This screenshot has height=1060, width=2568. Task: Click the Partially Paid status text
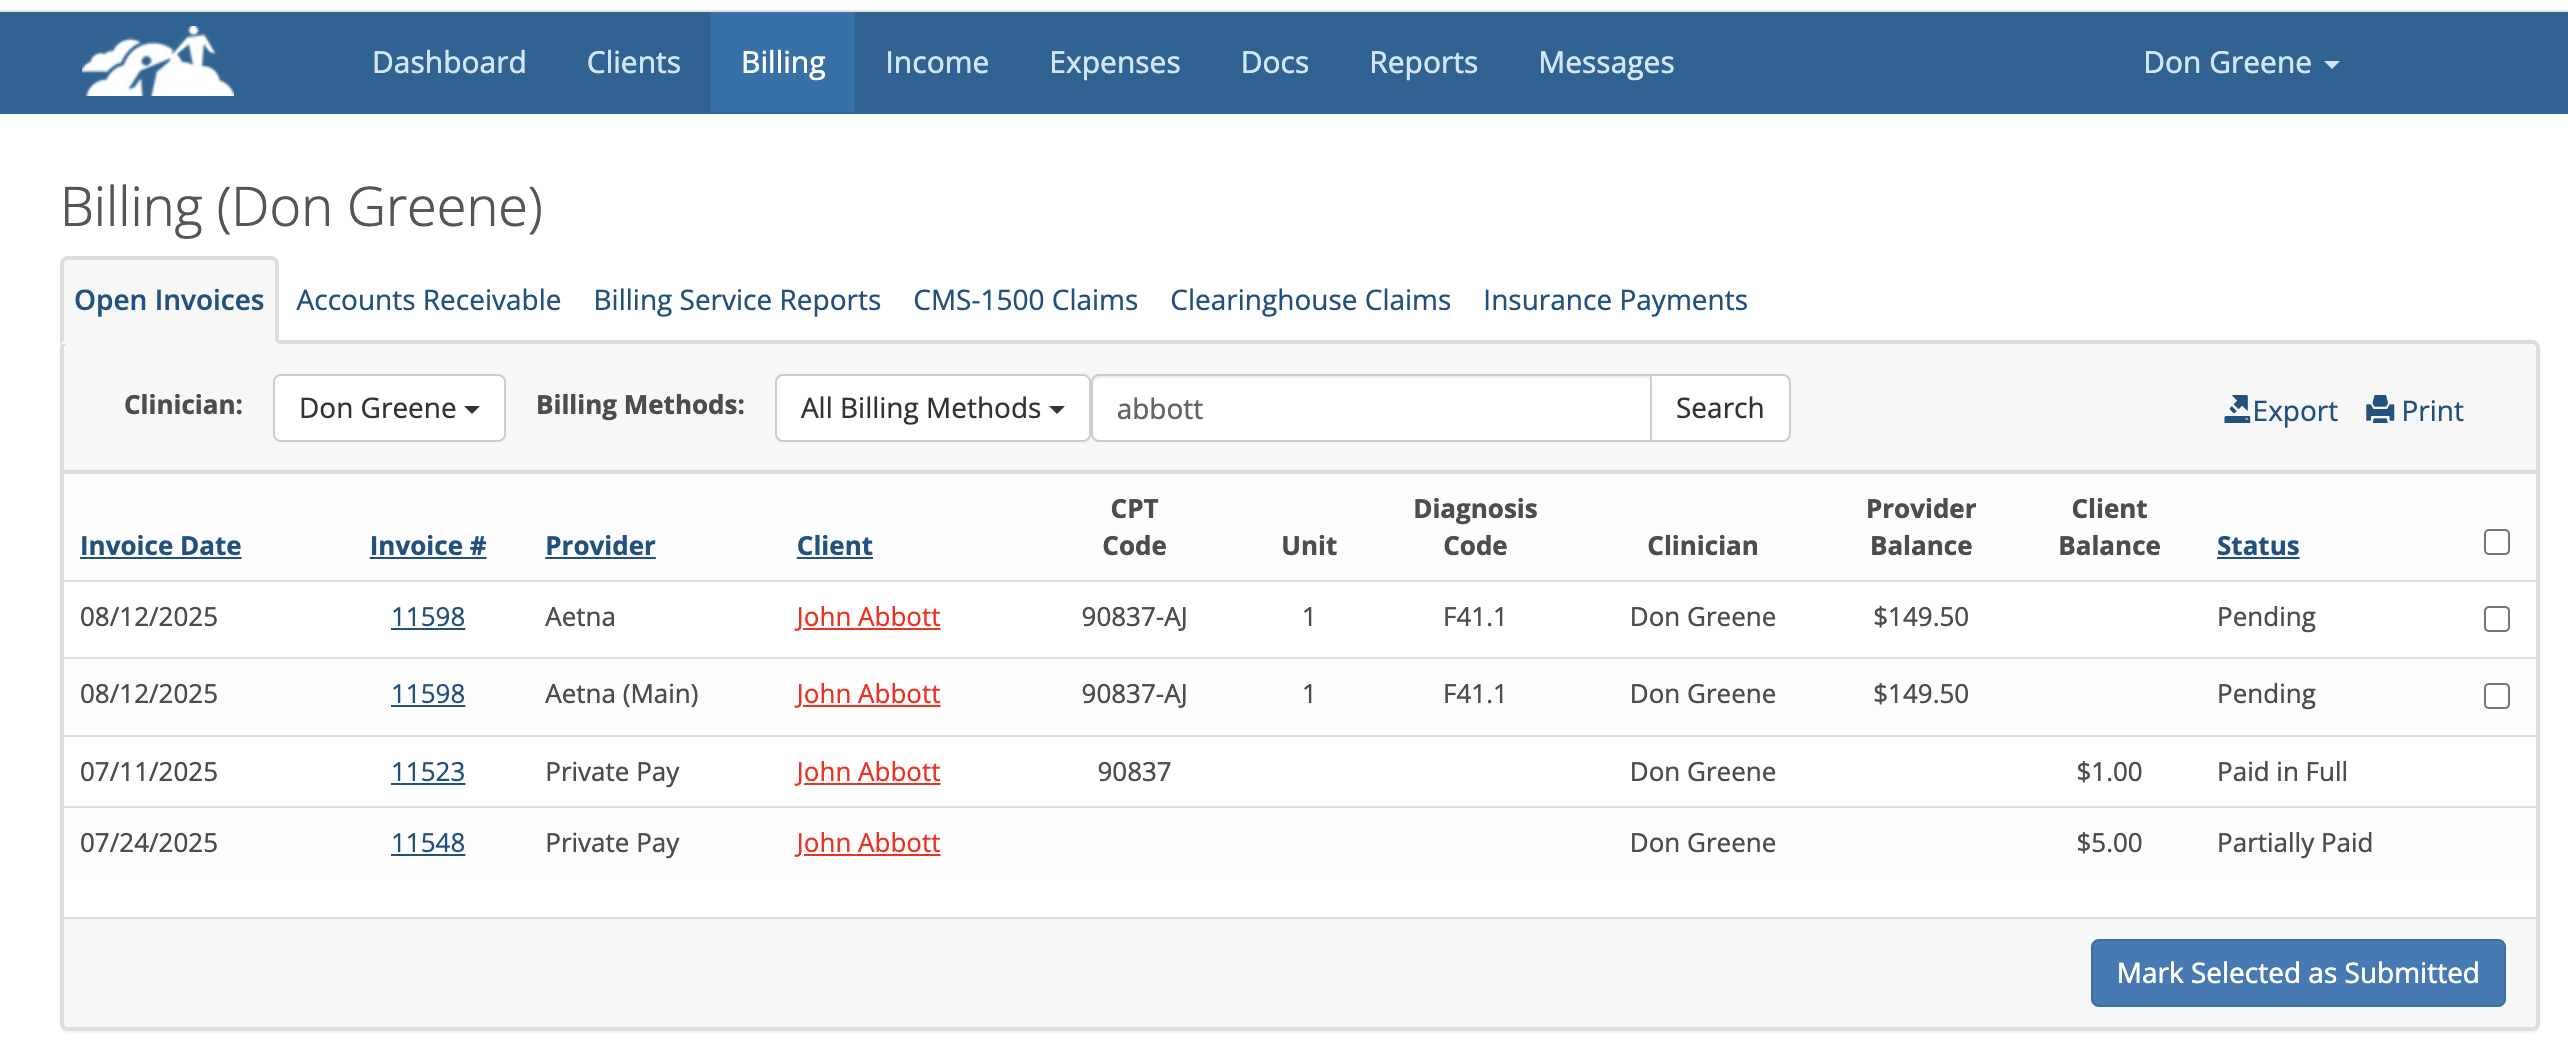2294,843
